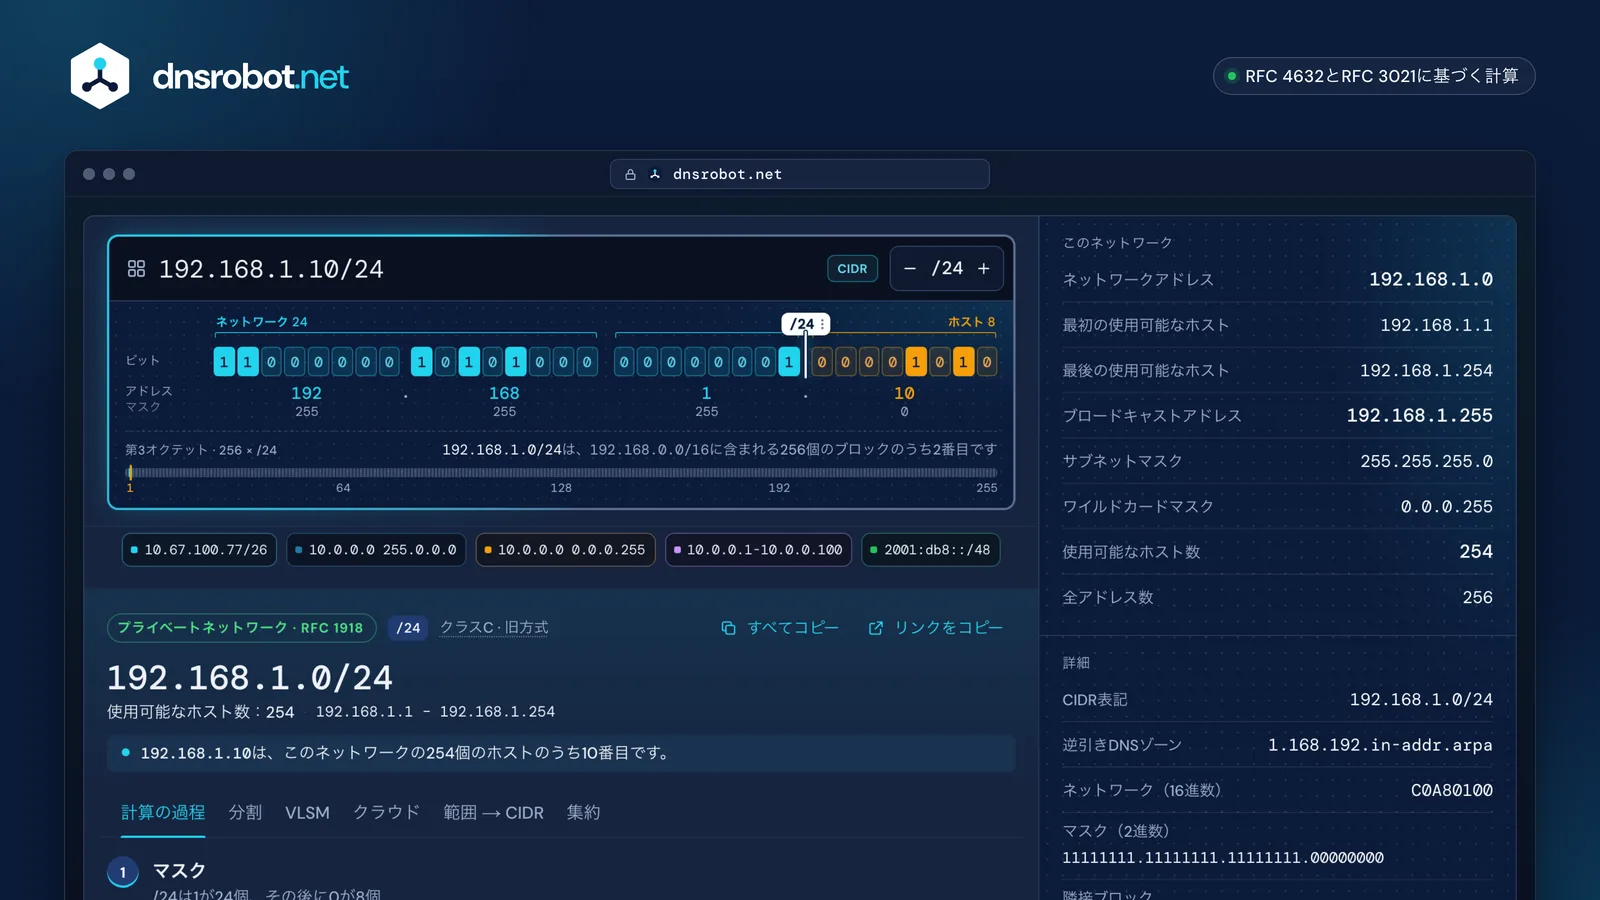The height and width of the screenshot is (900, 1600).
Task: Load the 10.0.0.1-10.0.0.100 range example
Action: [758, 550]
